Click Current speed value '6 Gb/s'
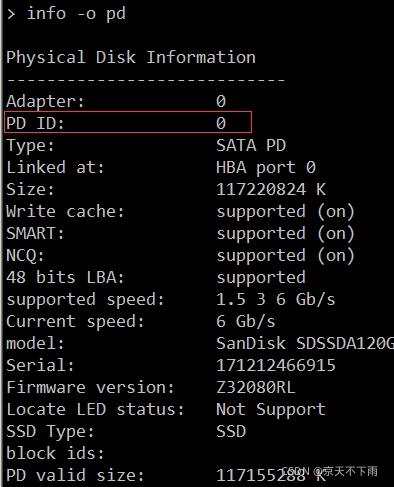 (x=246, y=321)
